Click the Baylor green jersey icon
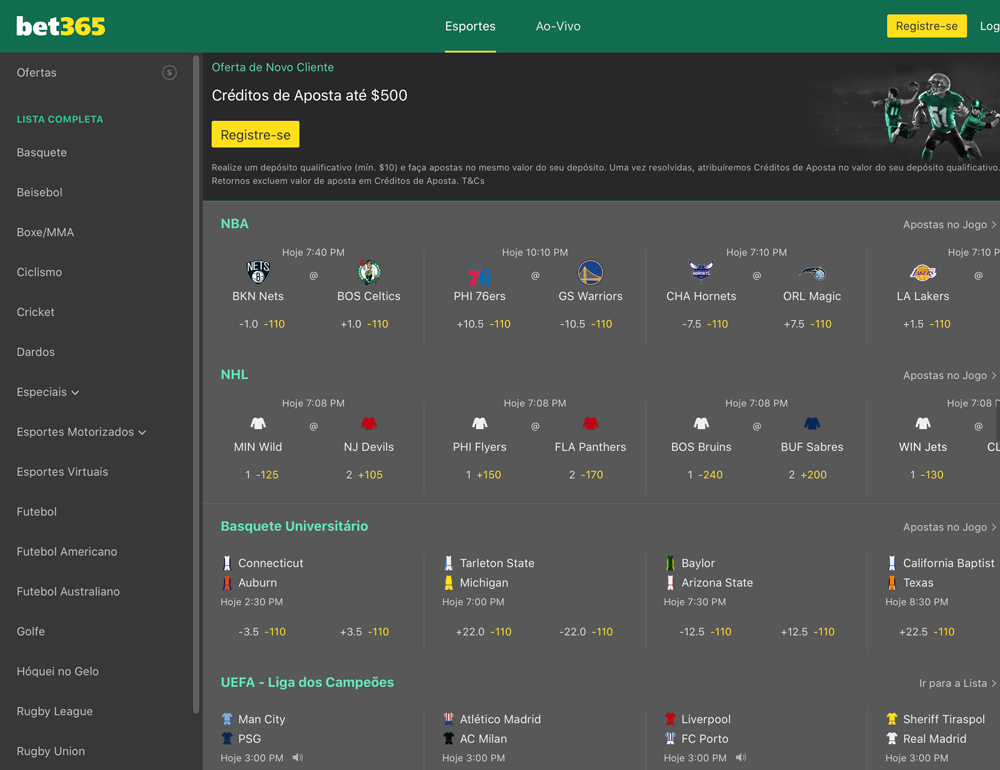Screen dimensions: 1000x770 click(x=670, y=563)
